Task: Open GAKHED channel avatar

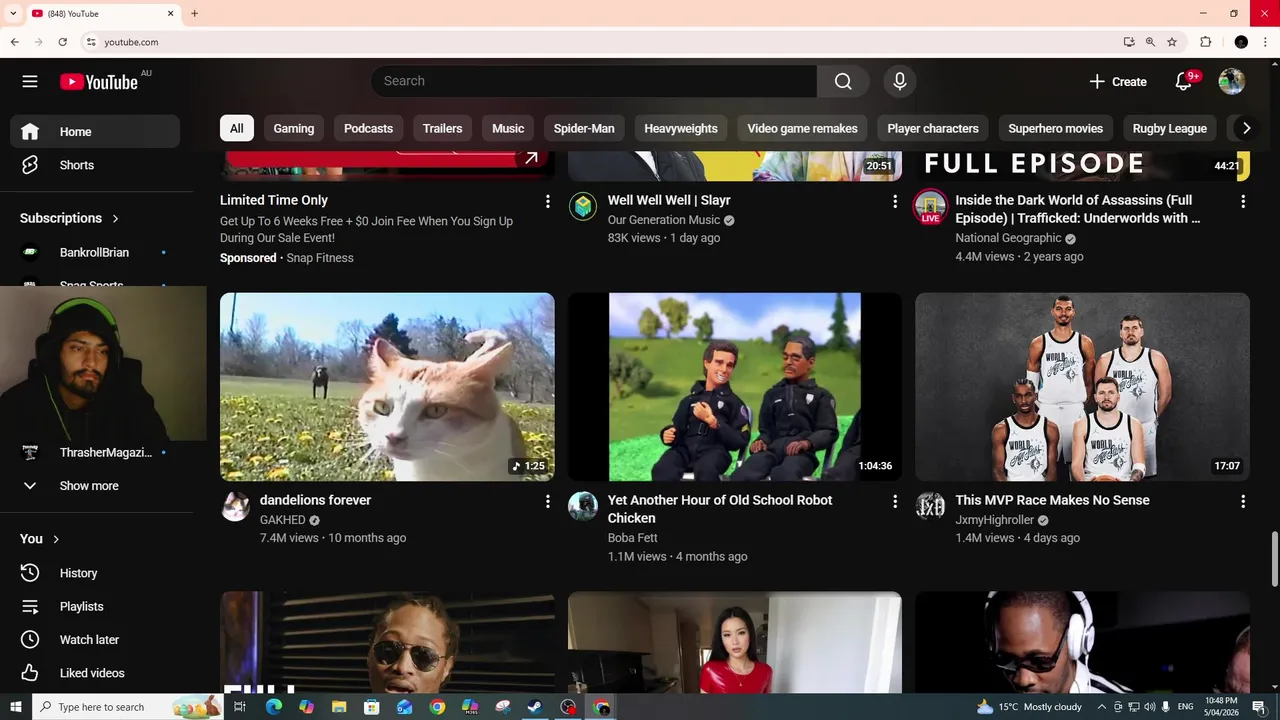Action: (235, 507)
